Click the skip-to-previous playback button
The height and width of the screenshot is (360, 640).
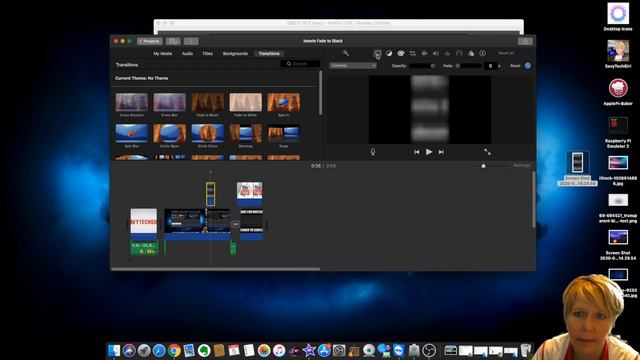416,152
